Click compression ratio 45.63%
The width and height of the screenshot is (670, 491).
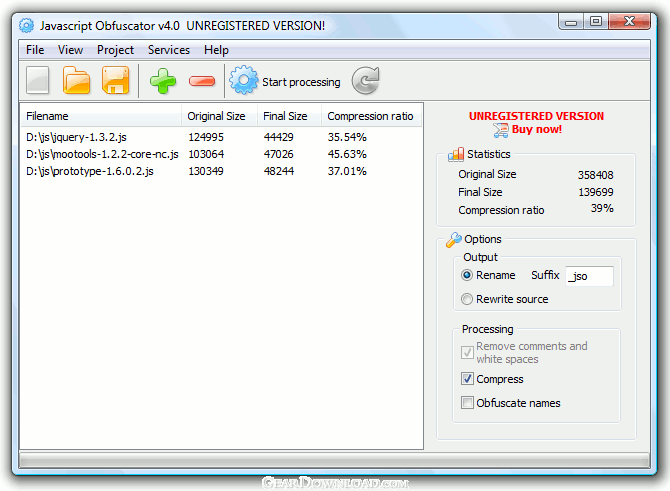click(x=347, y=154)
